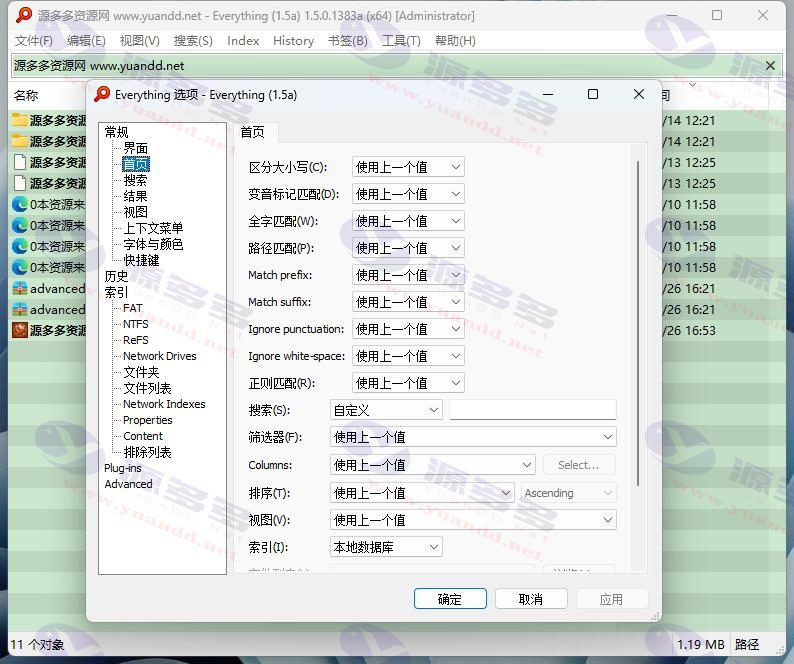794x664 pixels.
Task: Click the Everything app icon in main title bar
Action: tap(24, 15)
